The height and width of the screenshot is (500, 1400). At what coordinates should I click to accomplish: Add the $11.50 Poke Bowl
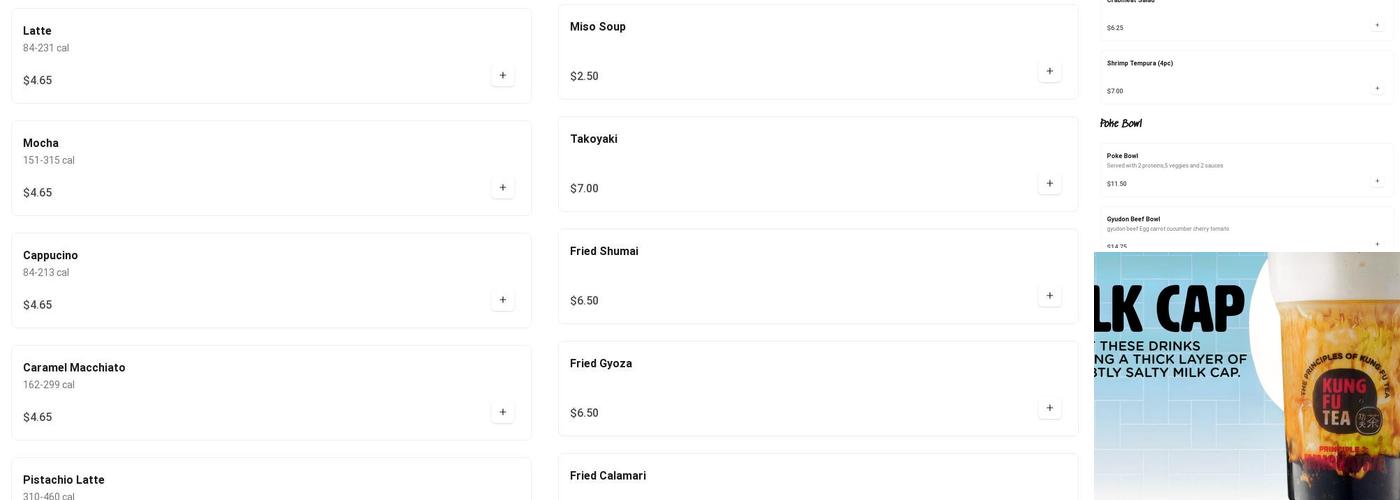(x=1377, y=182)
